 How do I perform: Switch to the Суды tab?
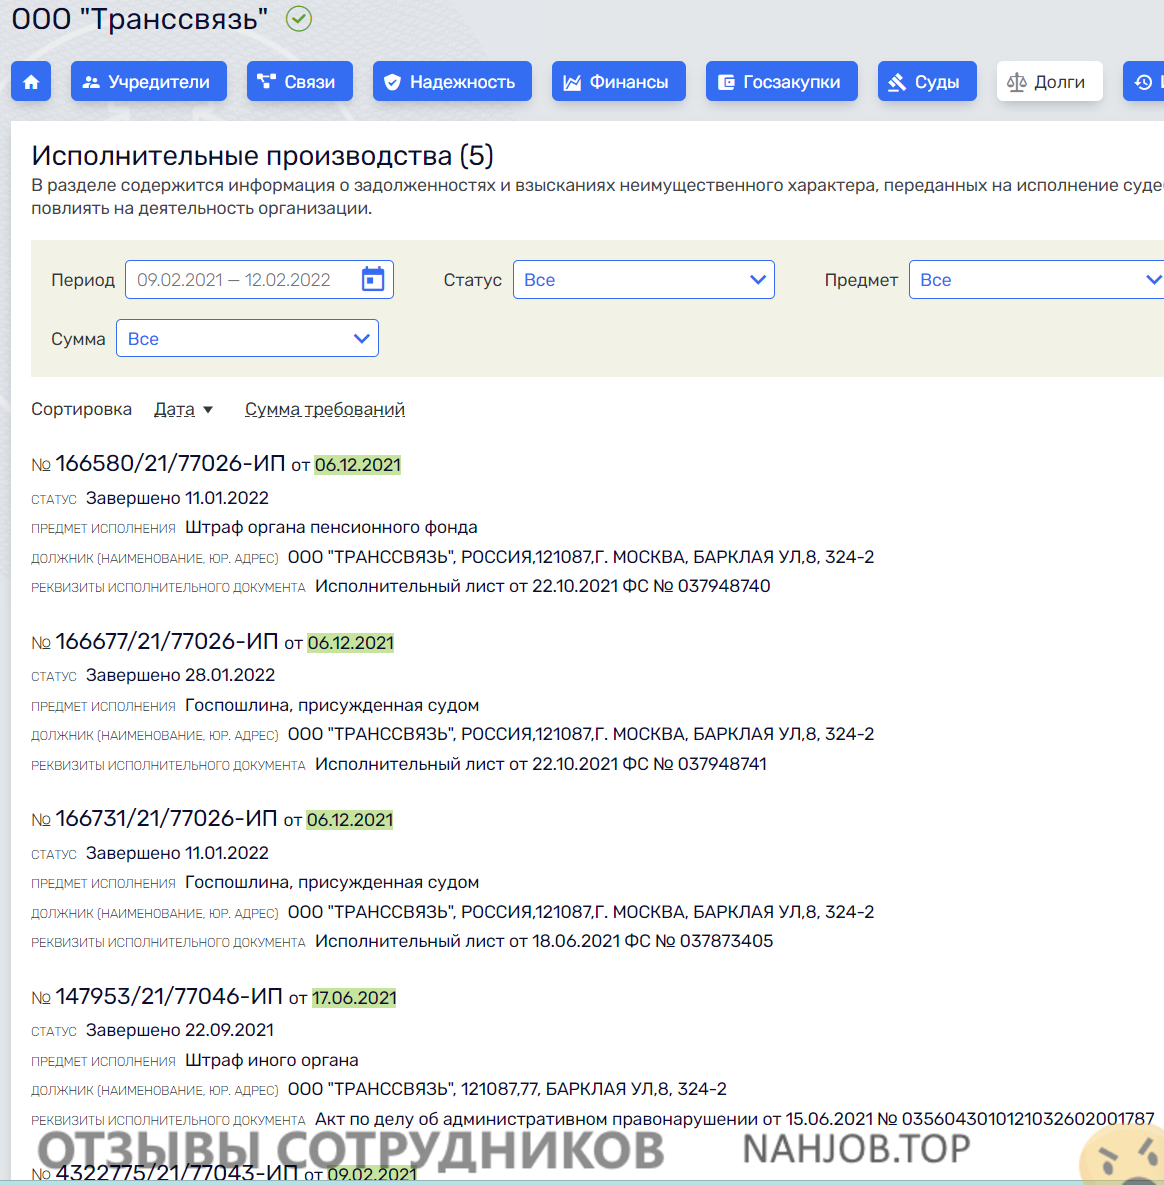927,82
